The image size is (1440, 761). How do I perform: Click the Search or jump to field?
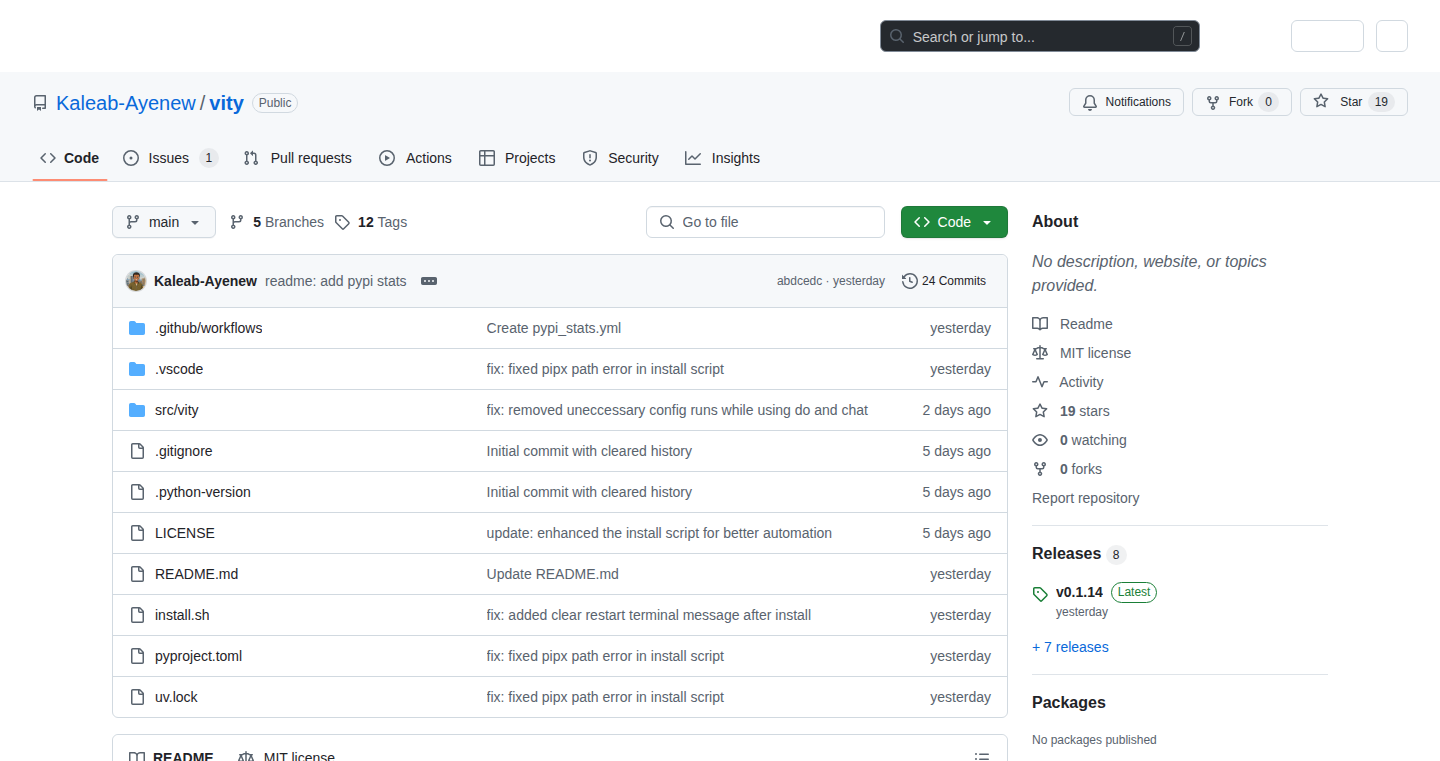point(1040,37)
